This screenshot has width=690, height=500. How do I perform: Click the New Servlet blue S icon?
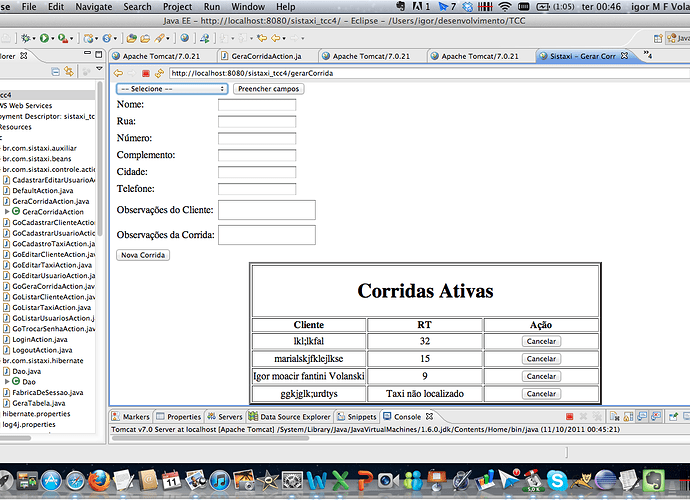107,38
